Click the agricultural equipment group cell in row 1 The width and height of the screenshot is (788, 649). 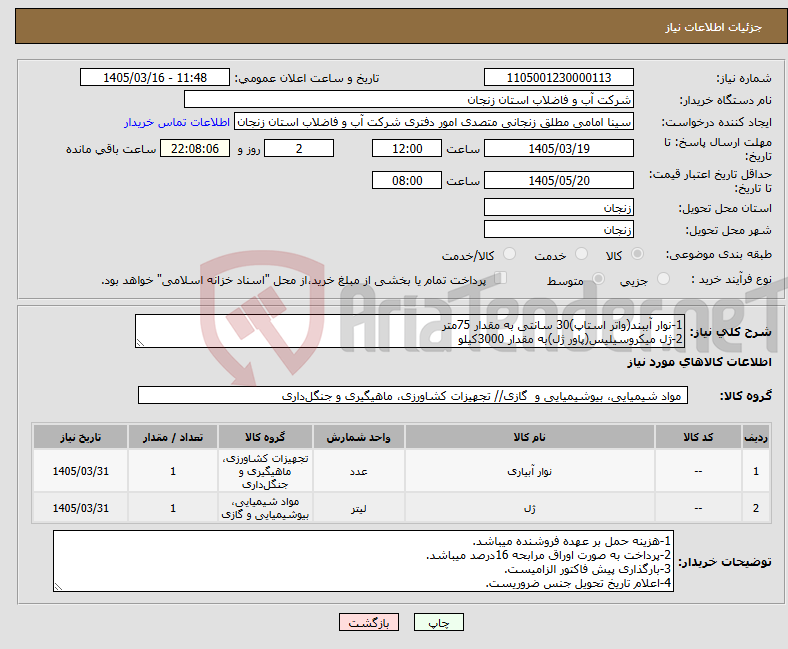tap(265, 471)
